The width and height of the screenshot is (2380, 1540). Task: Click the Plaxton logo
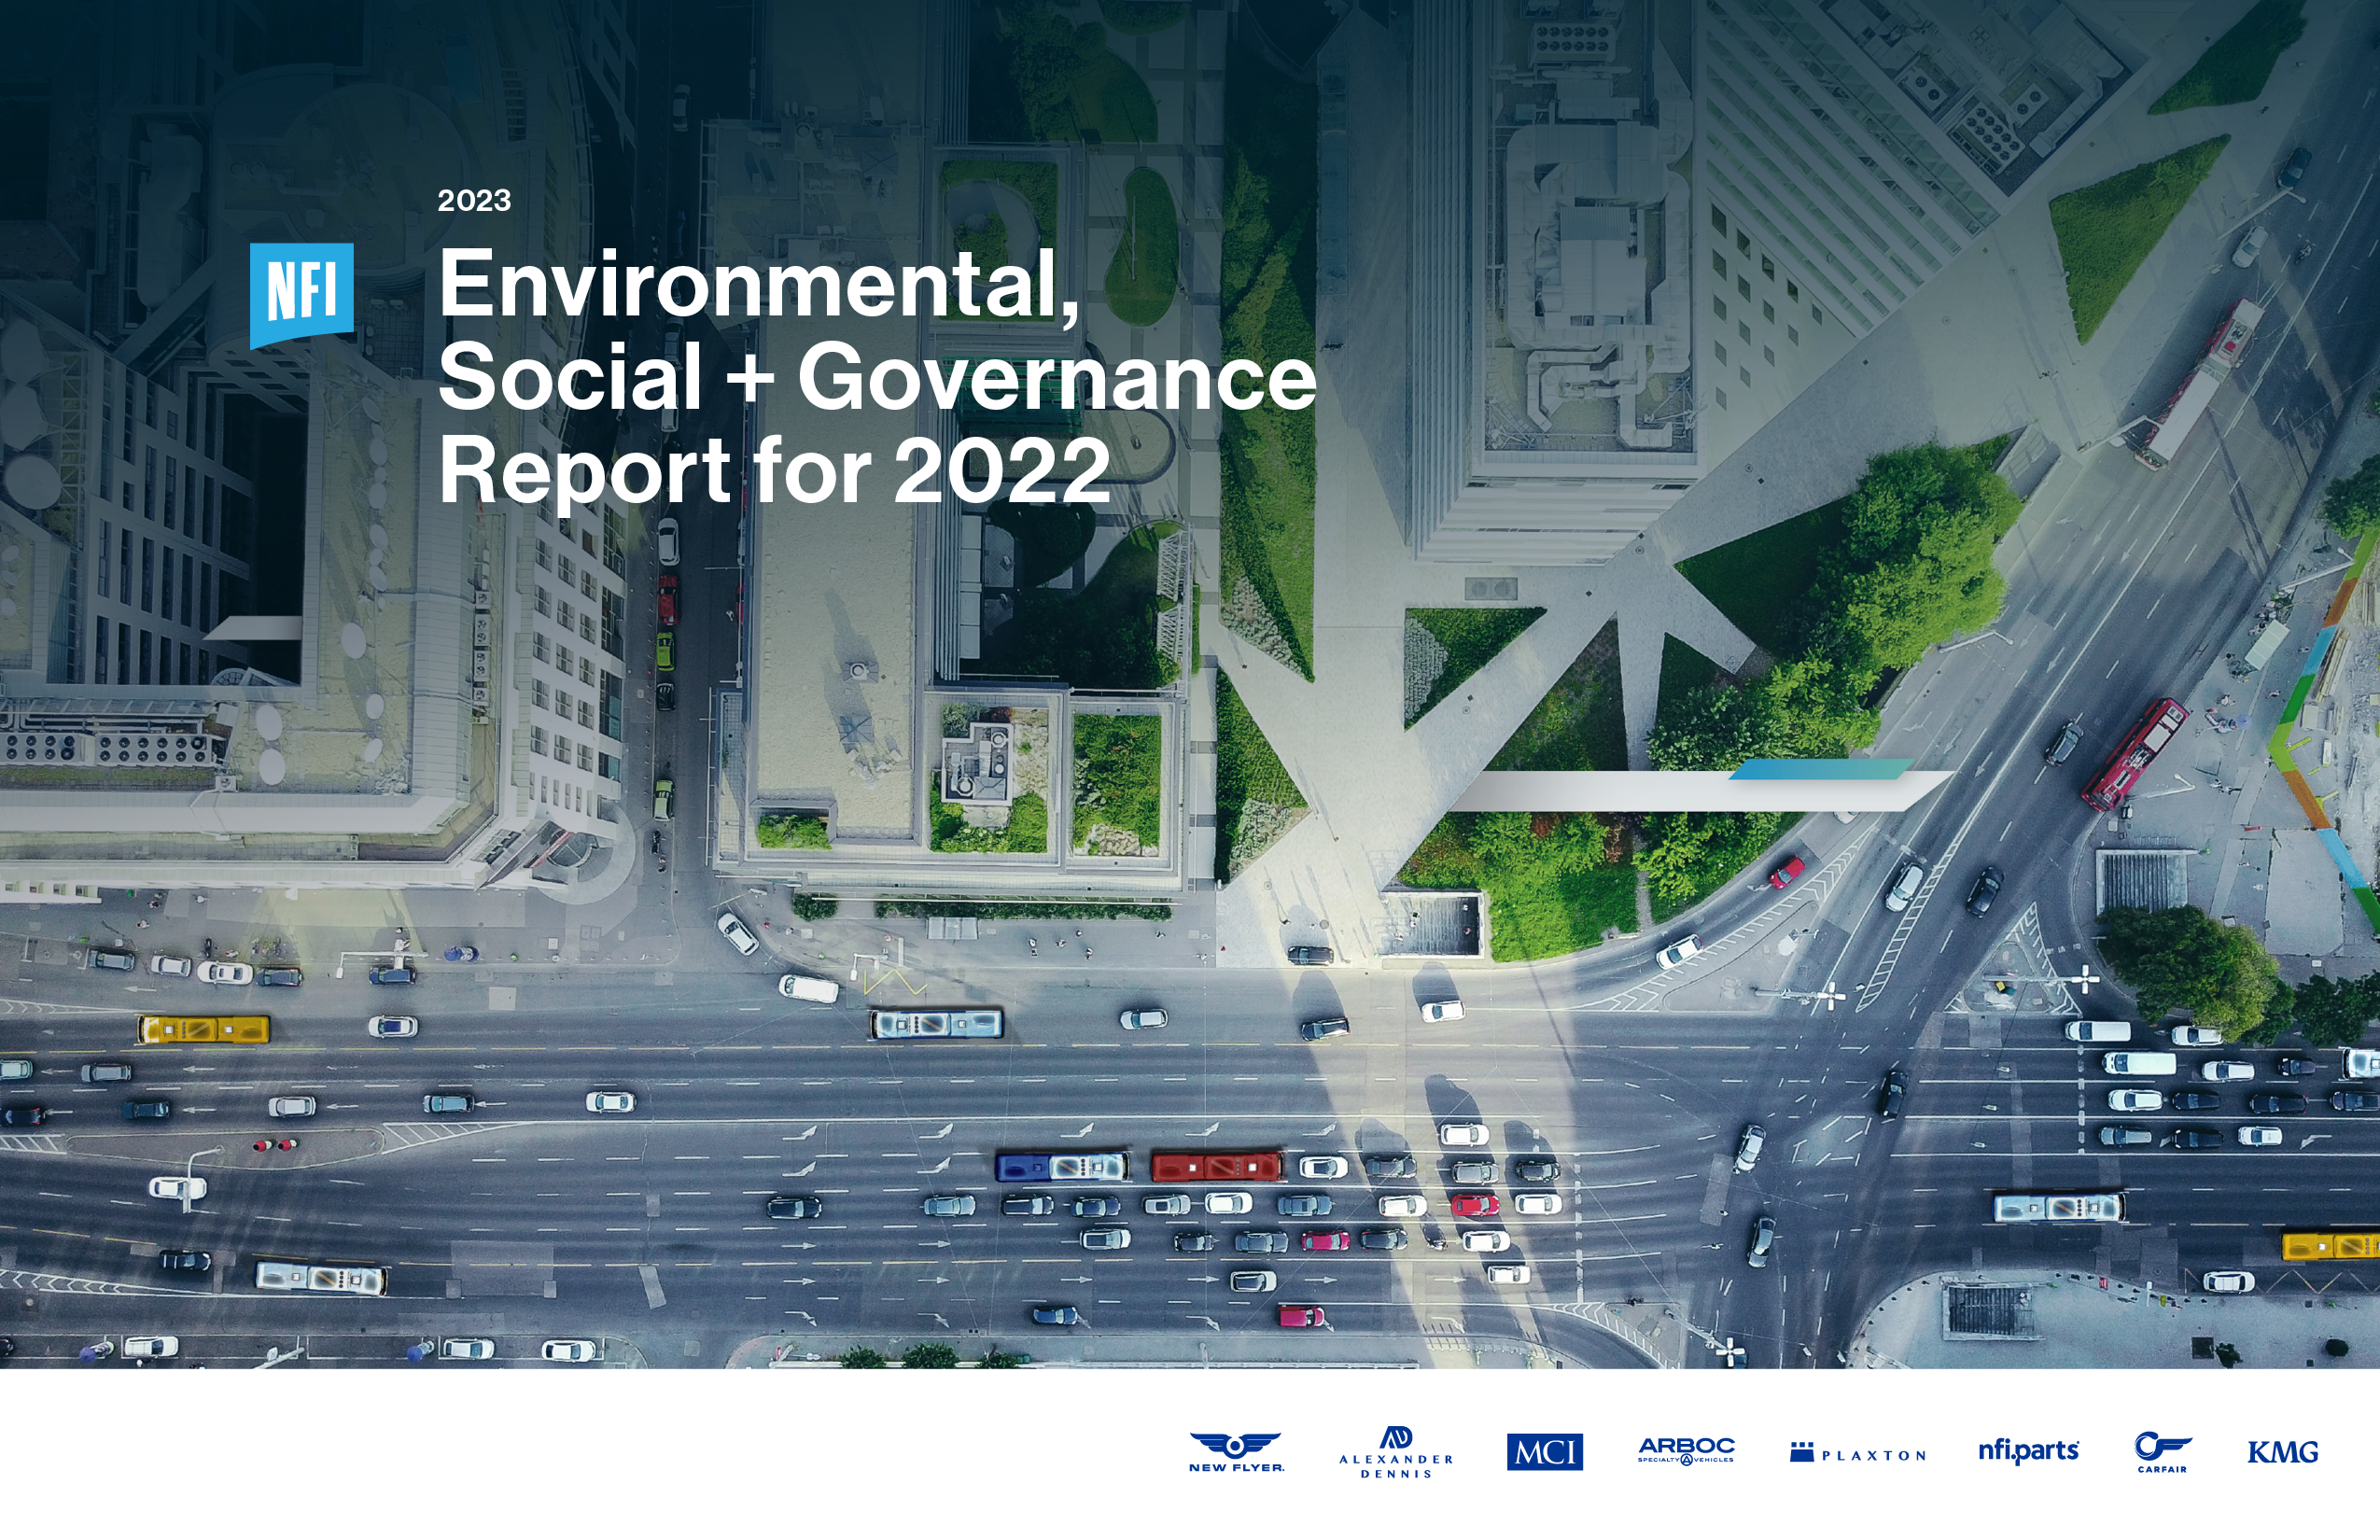pyautogui.click(x=1857, y=1453)
